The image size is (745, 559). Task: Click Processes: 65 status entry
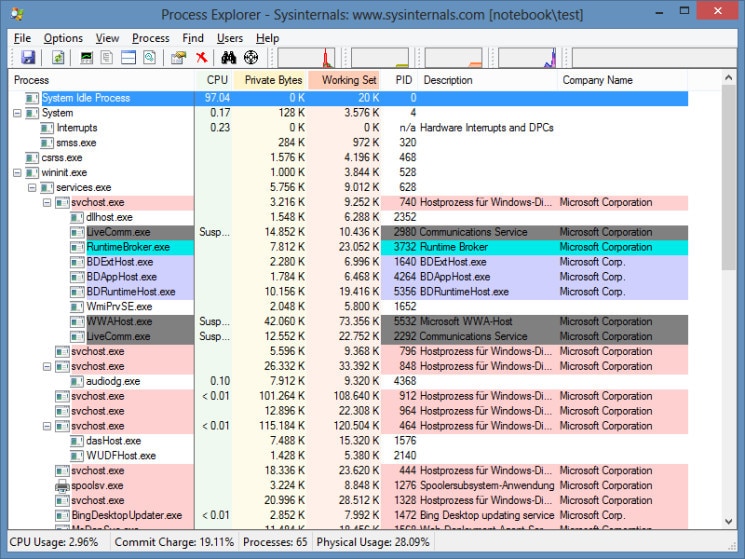[275, 542]
